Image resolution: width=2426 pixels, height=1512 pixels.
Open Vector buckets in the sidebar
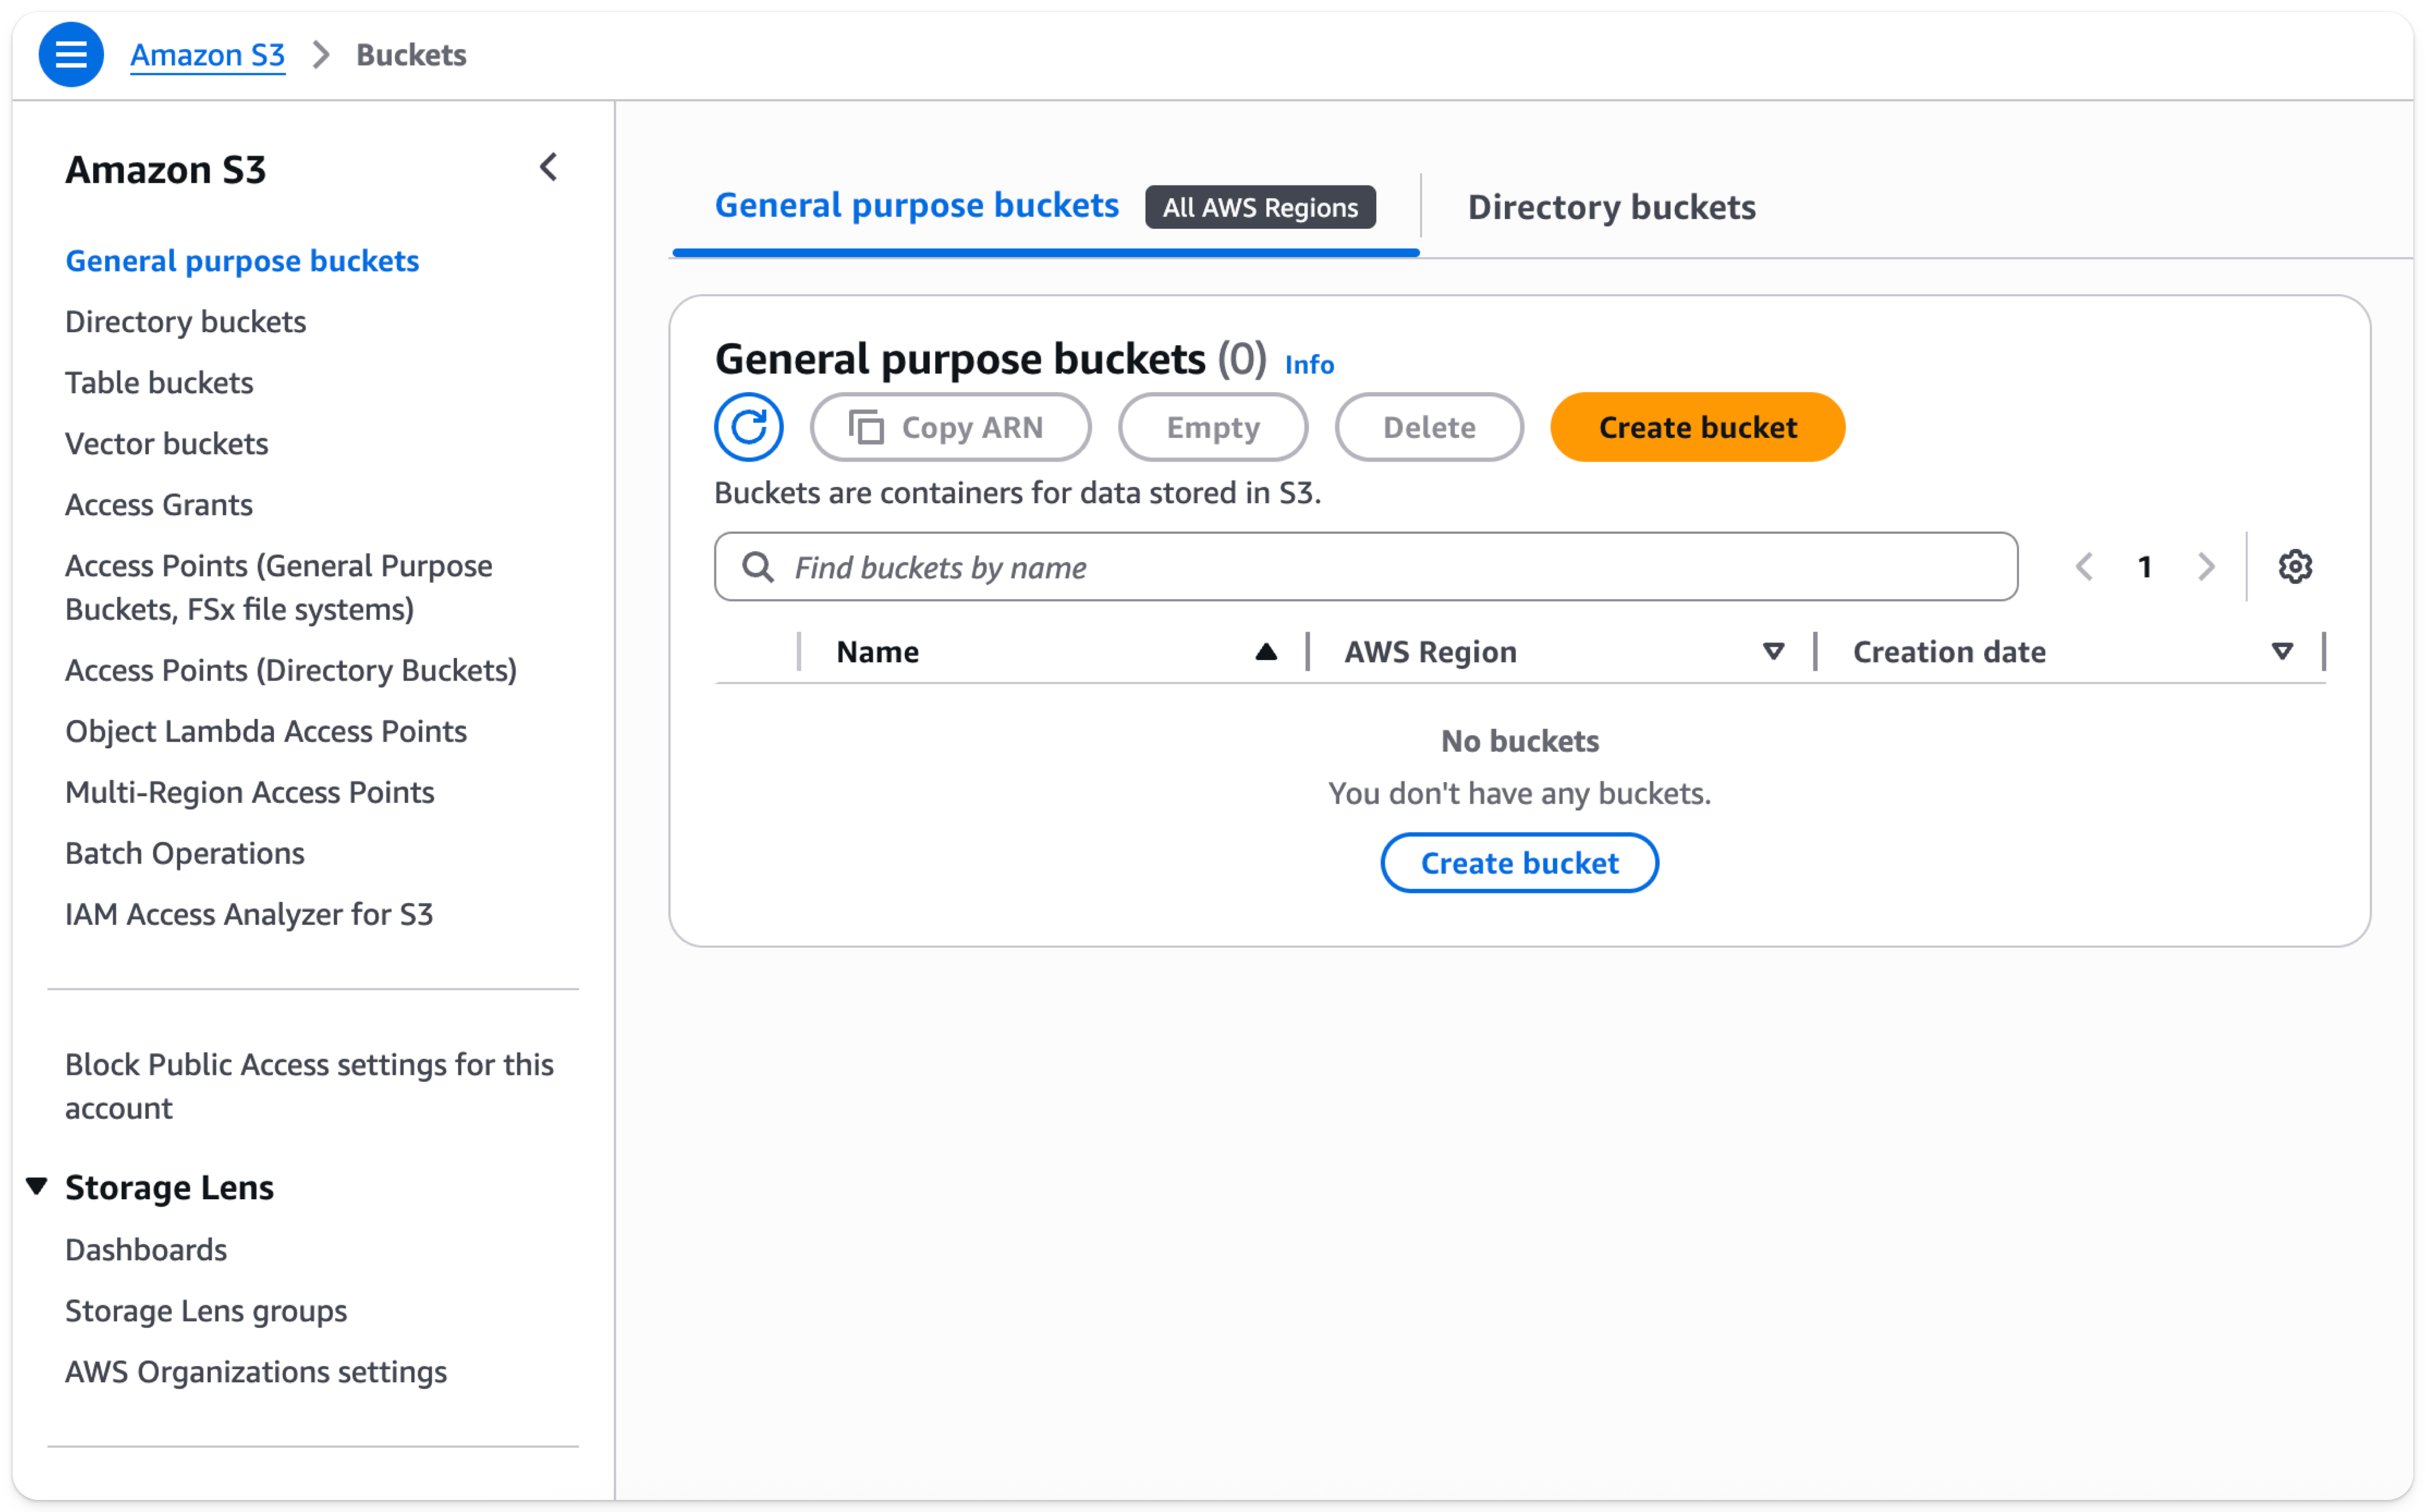[x=166, y=443]
